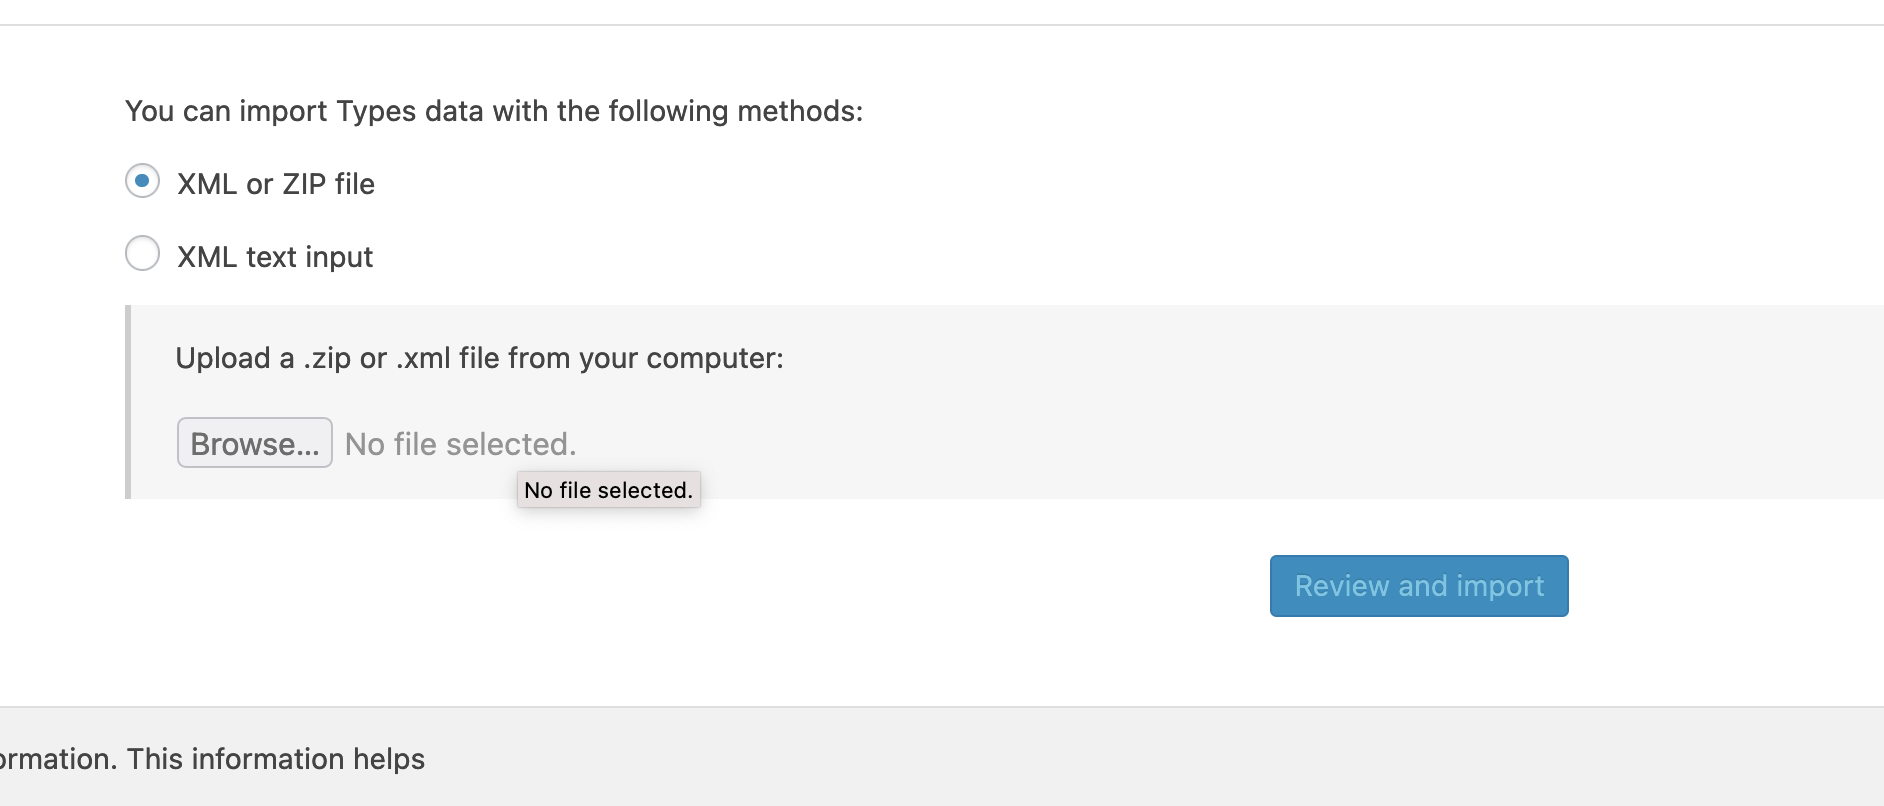Open the file chooser with Browse...
This screenshot has width=1884, height=806.
coord(255,443)
